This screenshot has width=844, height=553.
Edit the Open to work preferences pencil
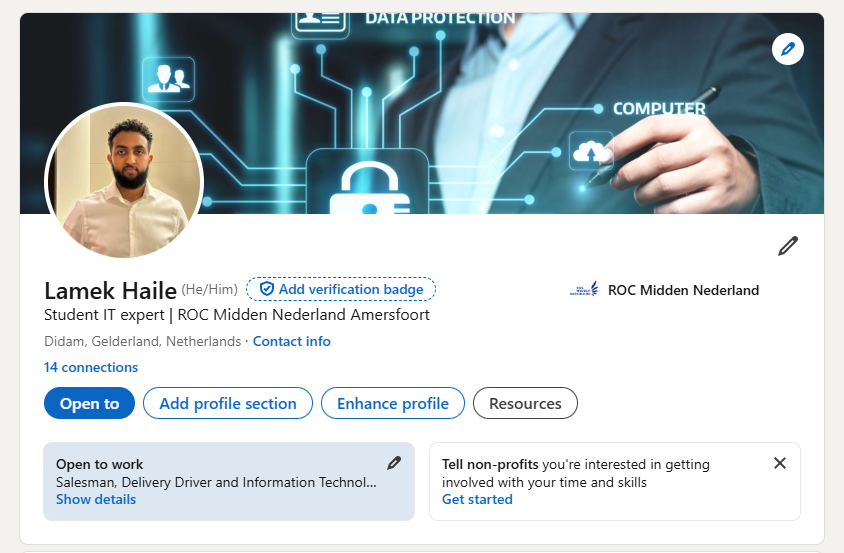394,463
